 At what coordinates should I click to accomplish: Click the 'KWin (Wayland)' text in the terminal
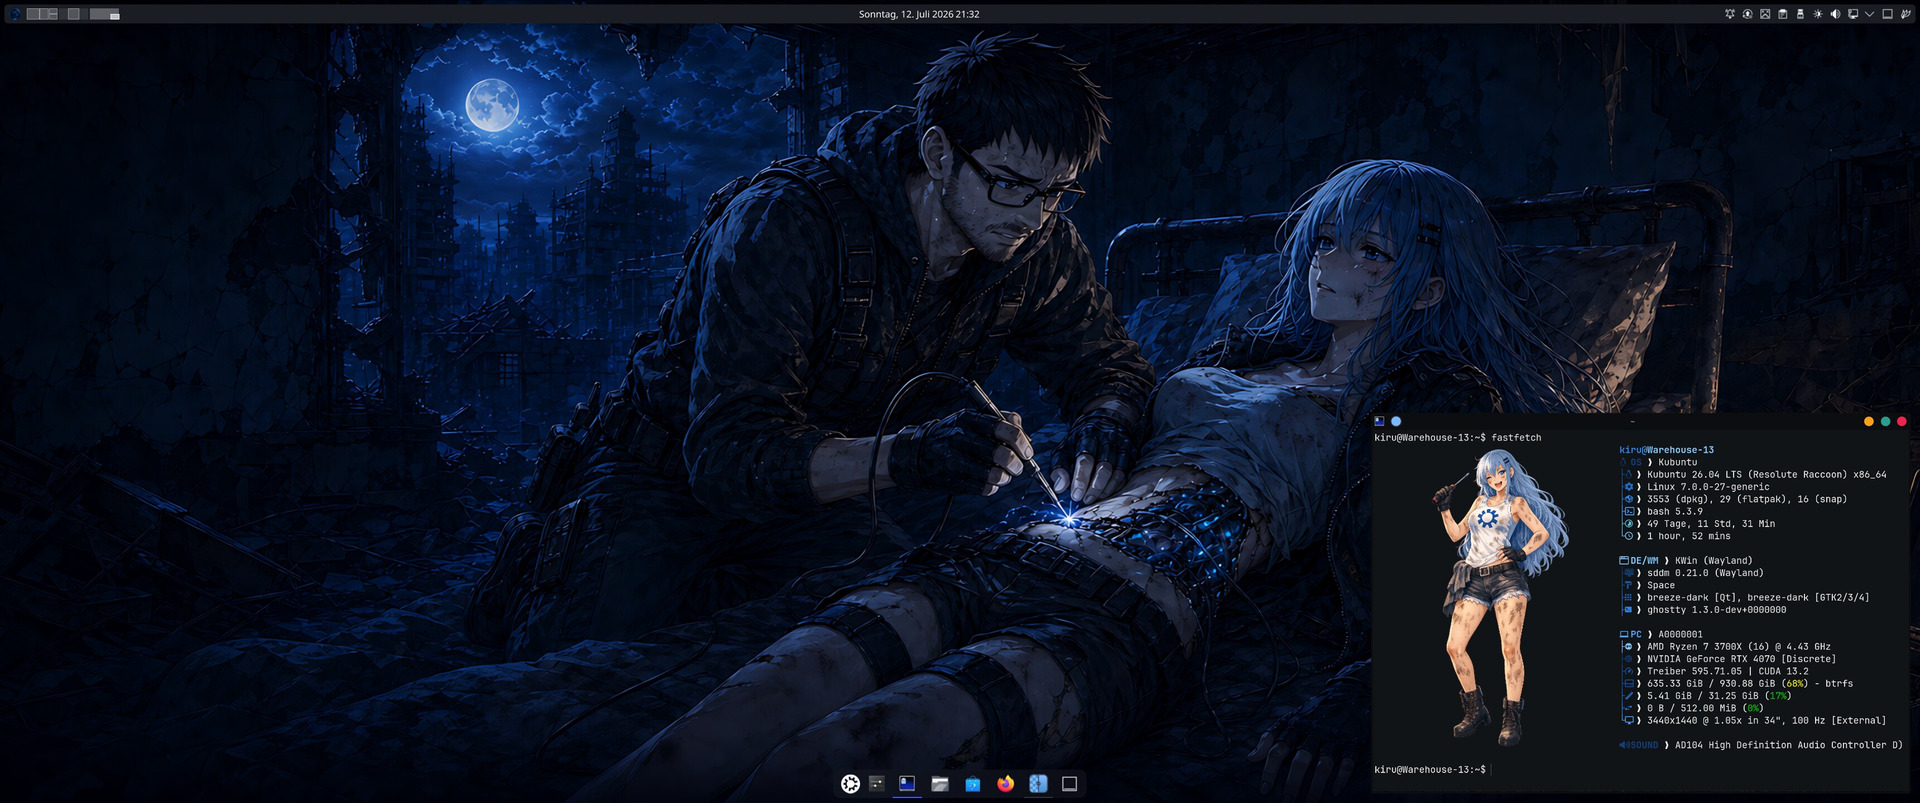[1714, 561]
